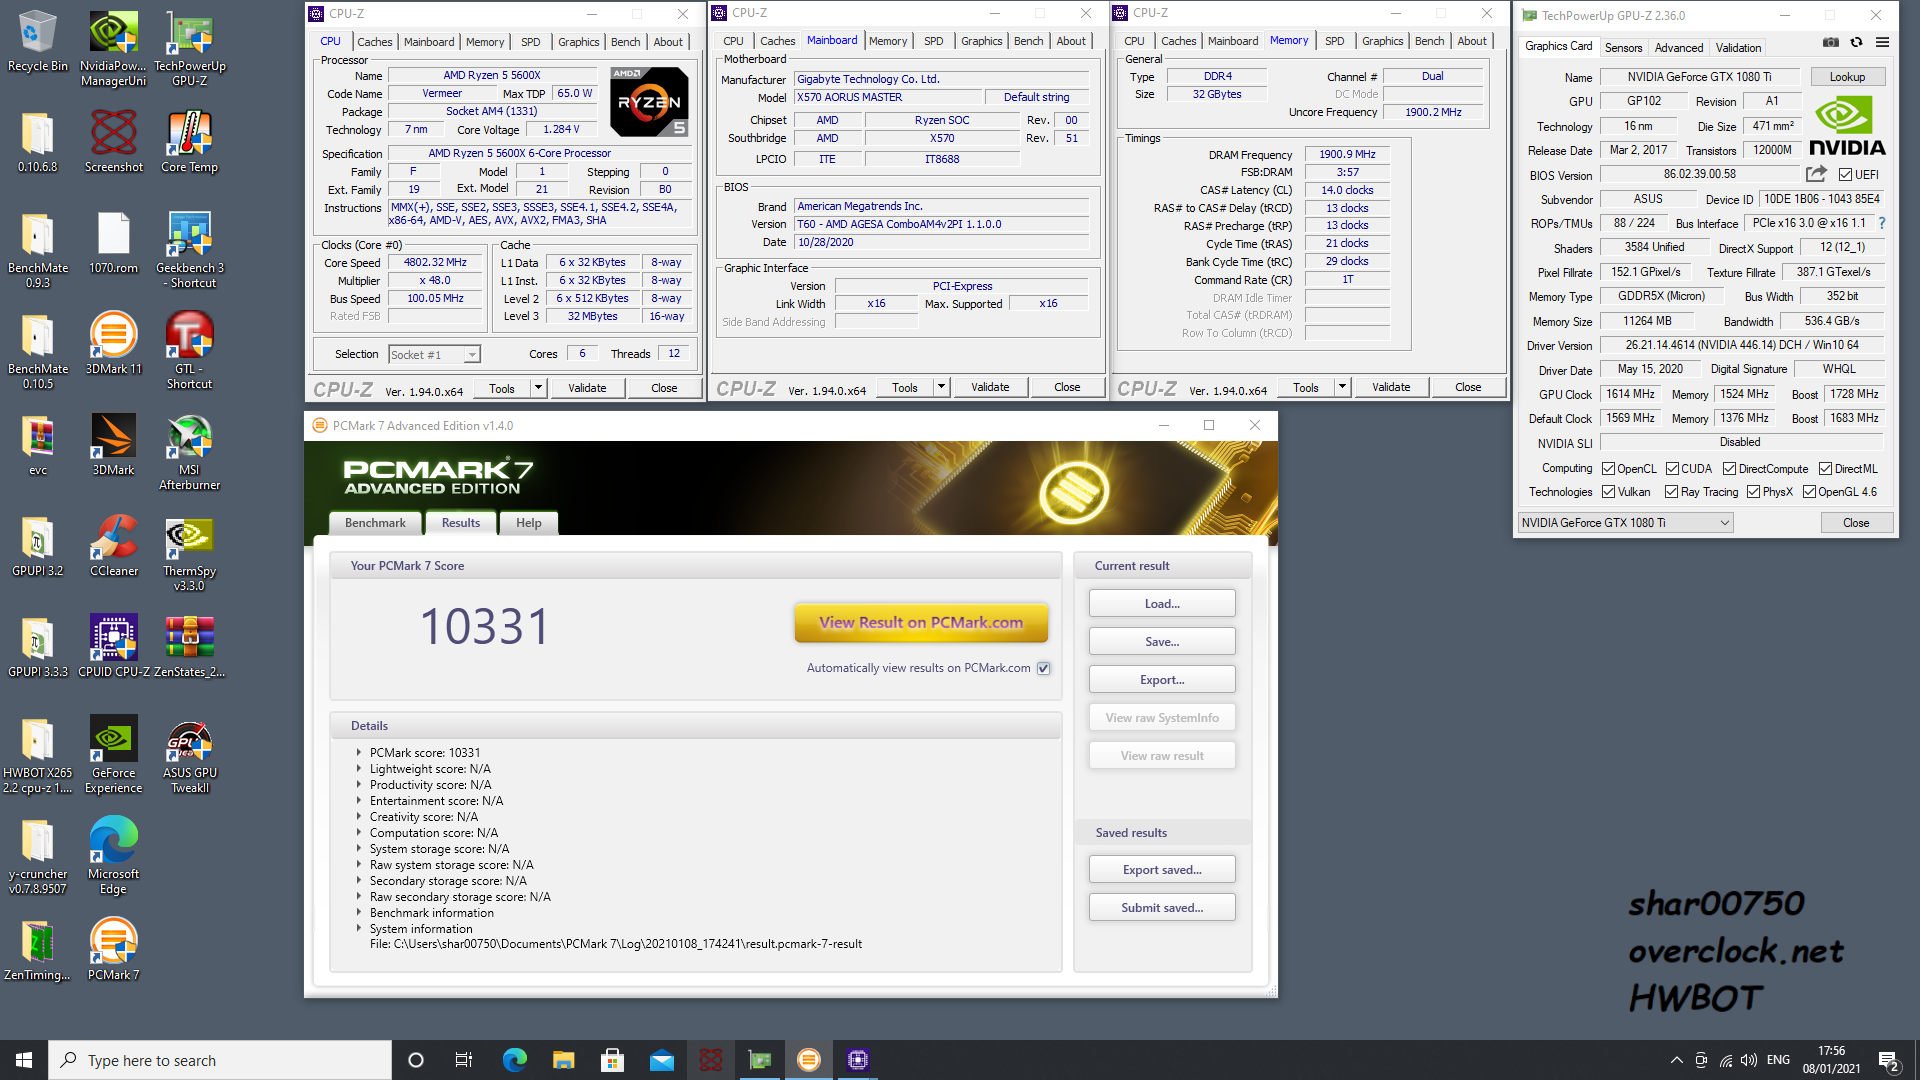
Task: Open the Recycle Bin desktop icon
Action: [x=37, y=42]
